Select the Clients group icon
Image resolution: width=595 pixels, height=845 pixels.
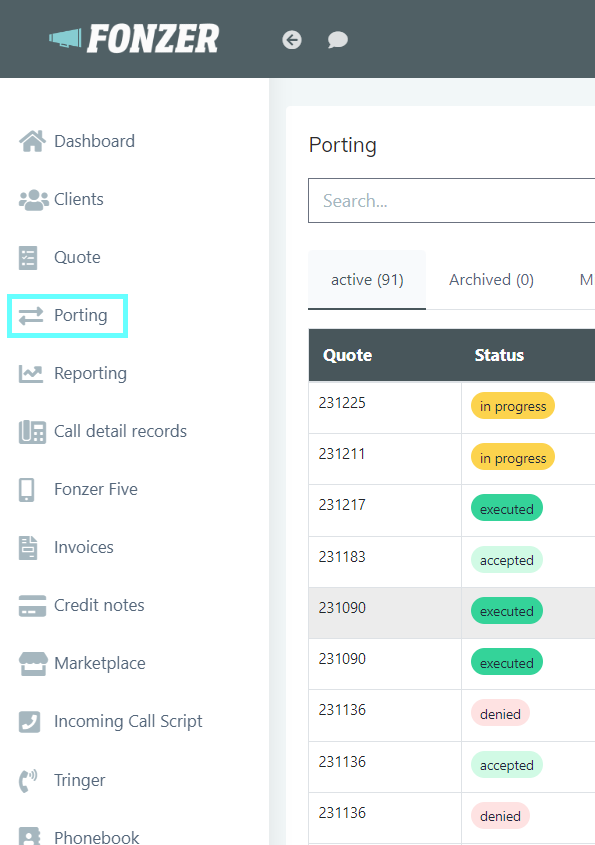click(x=33, y=199)
